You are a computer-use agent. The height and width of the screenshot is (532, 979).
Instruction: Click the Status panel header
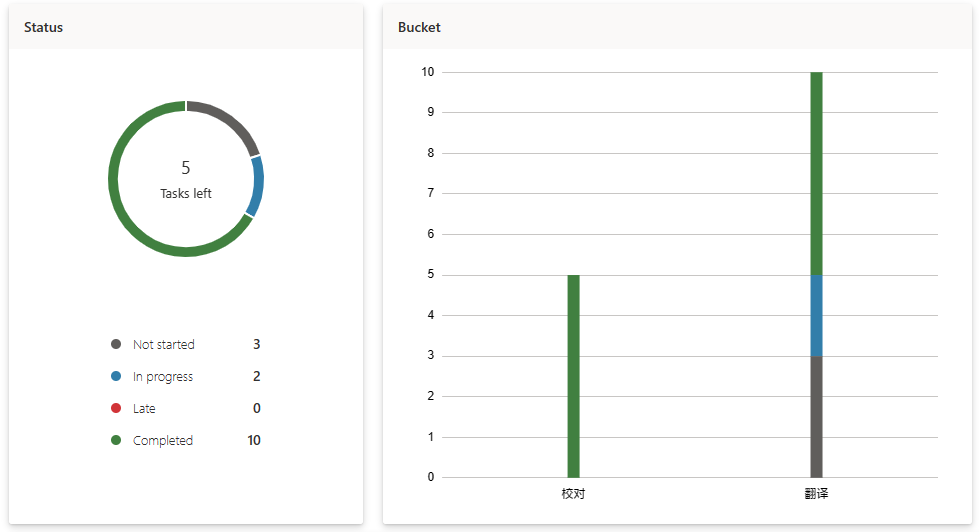[44, 28]
